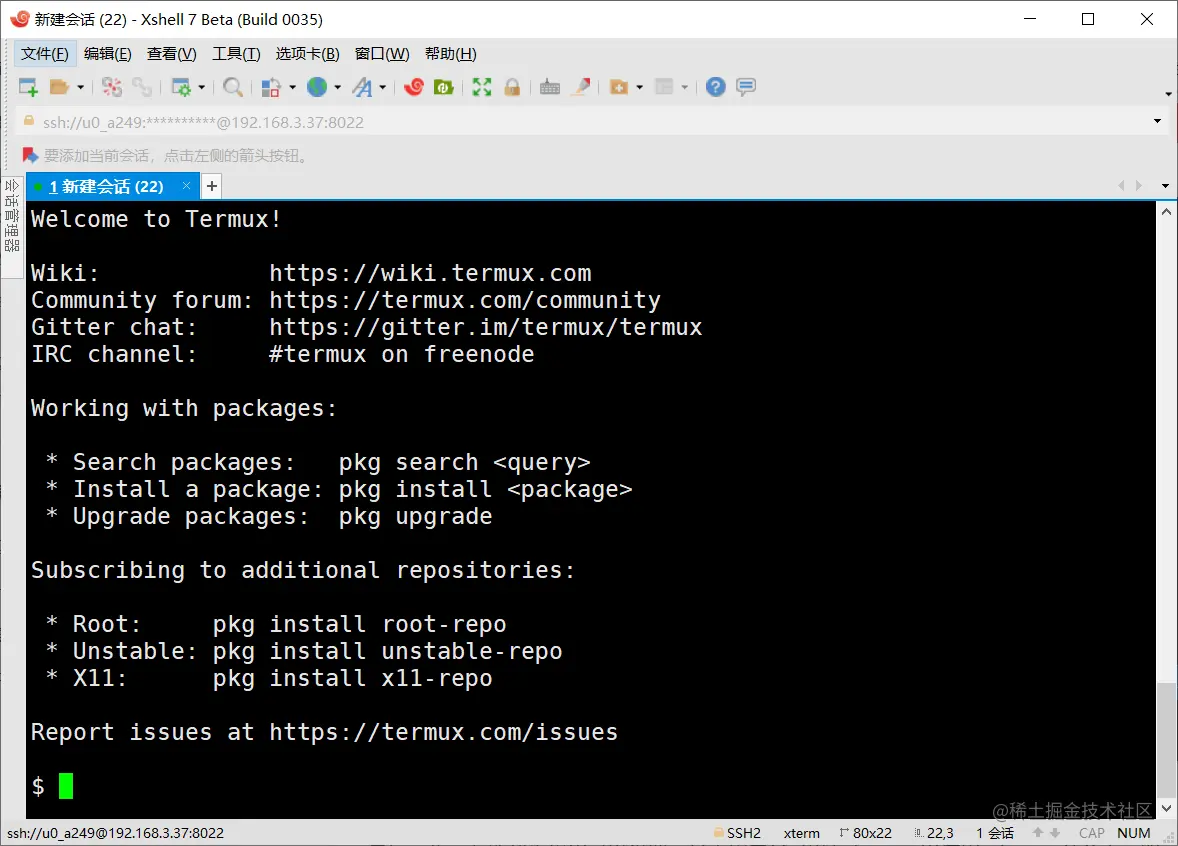This screenshot has width=1178, height=846.
Task: Add a new tab with plus button
Action: 212,186
